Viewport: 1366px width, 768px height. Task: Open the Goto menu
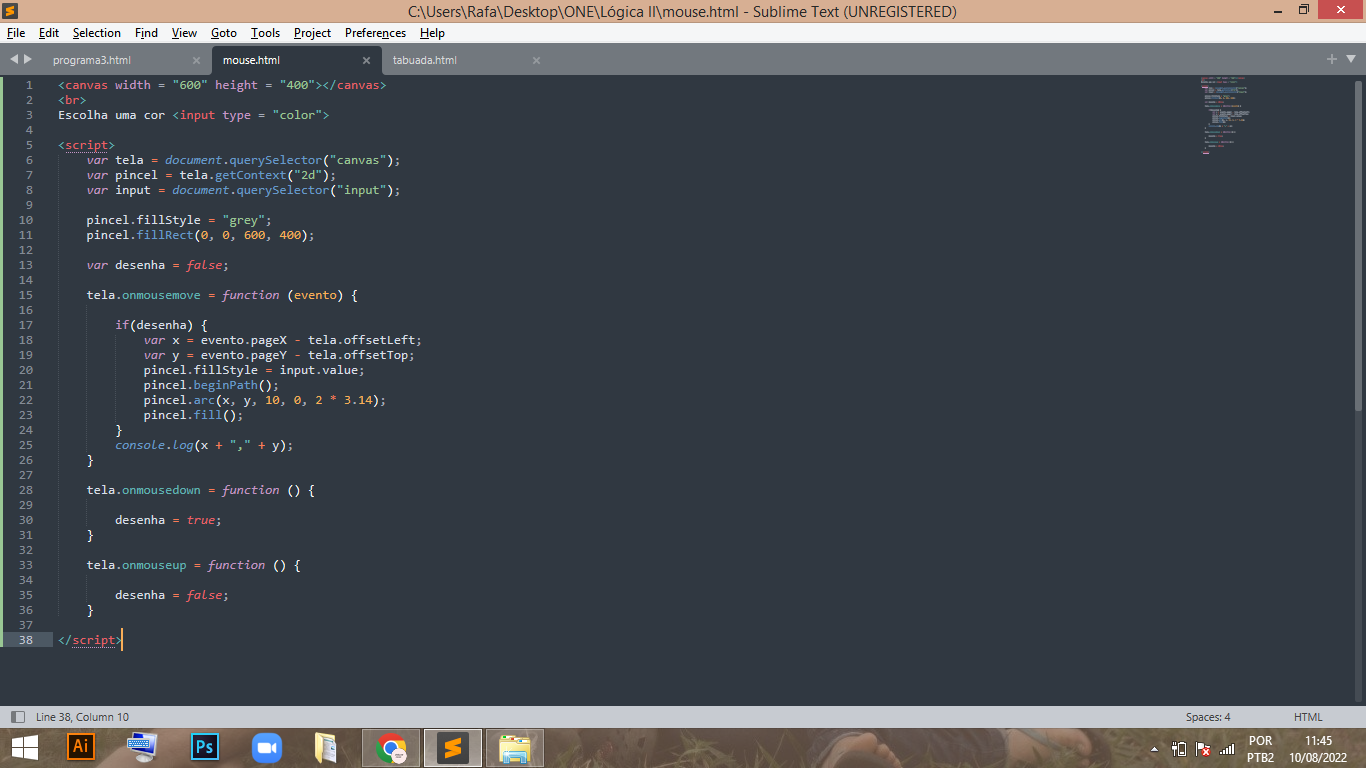[224, 33]
